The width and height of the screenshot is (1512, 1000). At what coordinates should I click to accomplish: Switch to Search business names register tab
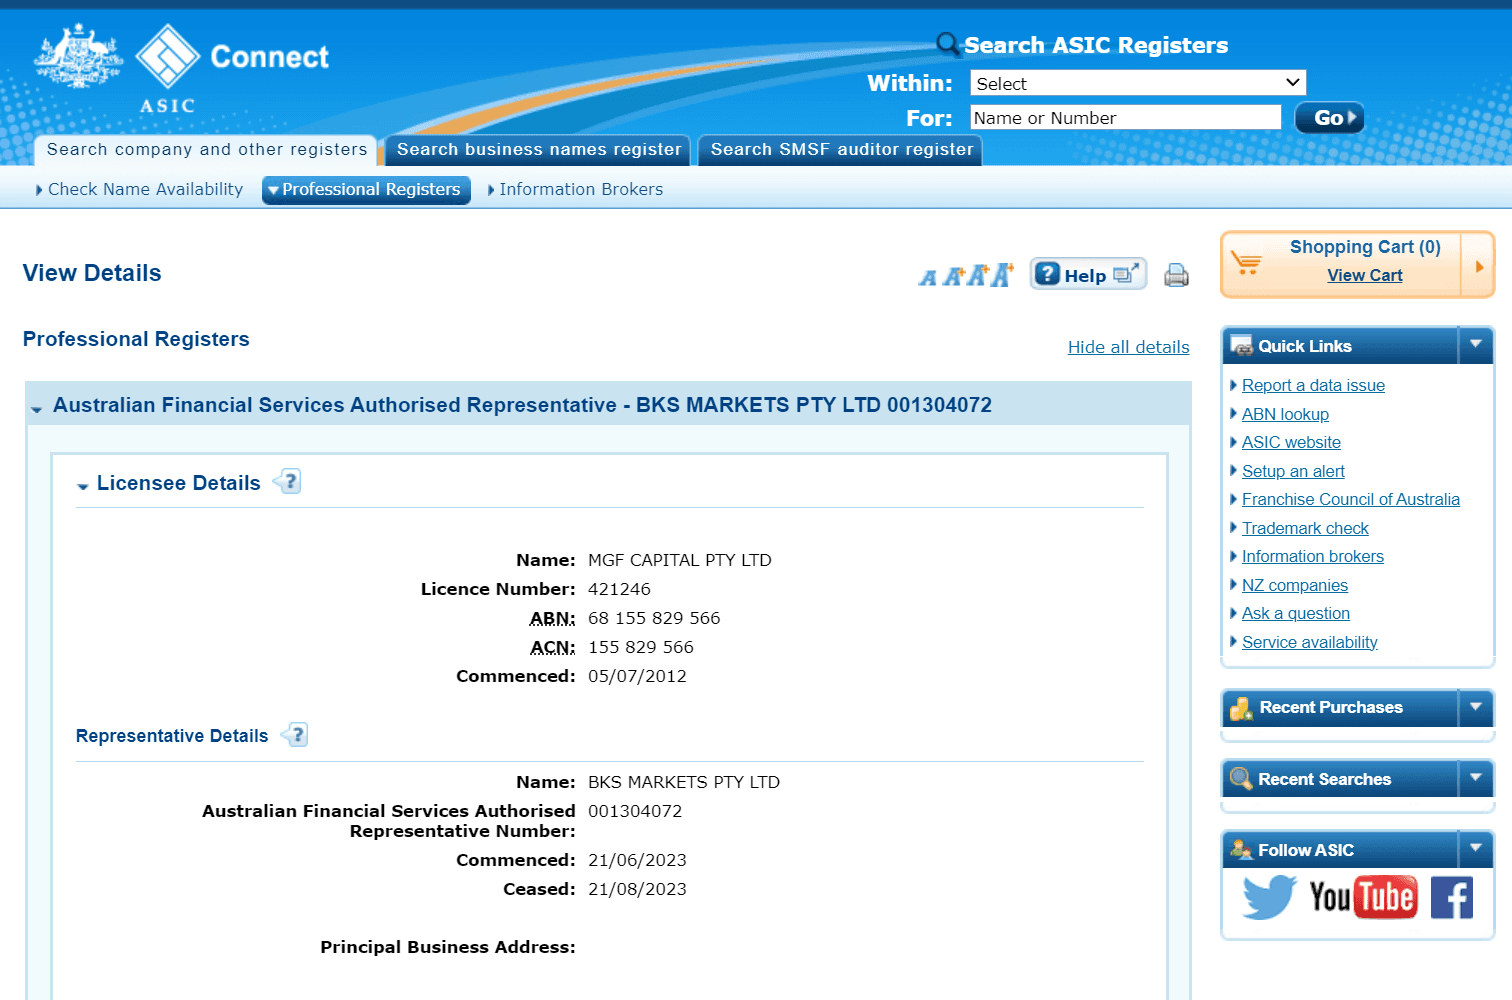538,149
